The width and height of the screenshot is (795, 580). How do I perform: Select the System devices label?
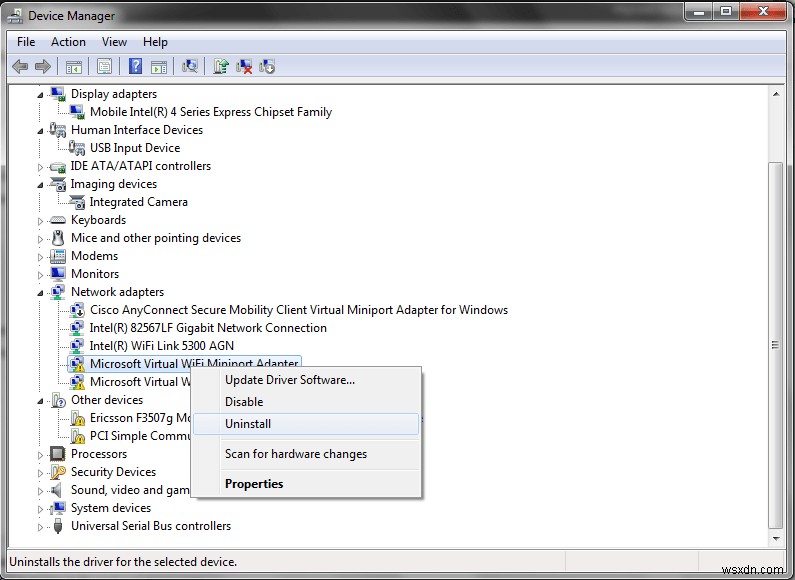pos(111,508)
